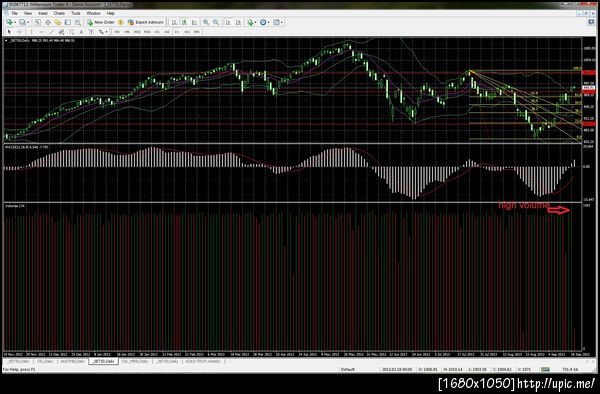Switch chart to Candlesticks mode
Viewport: 600px width, 394px height.
tap(184, 22)
